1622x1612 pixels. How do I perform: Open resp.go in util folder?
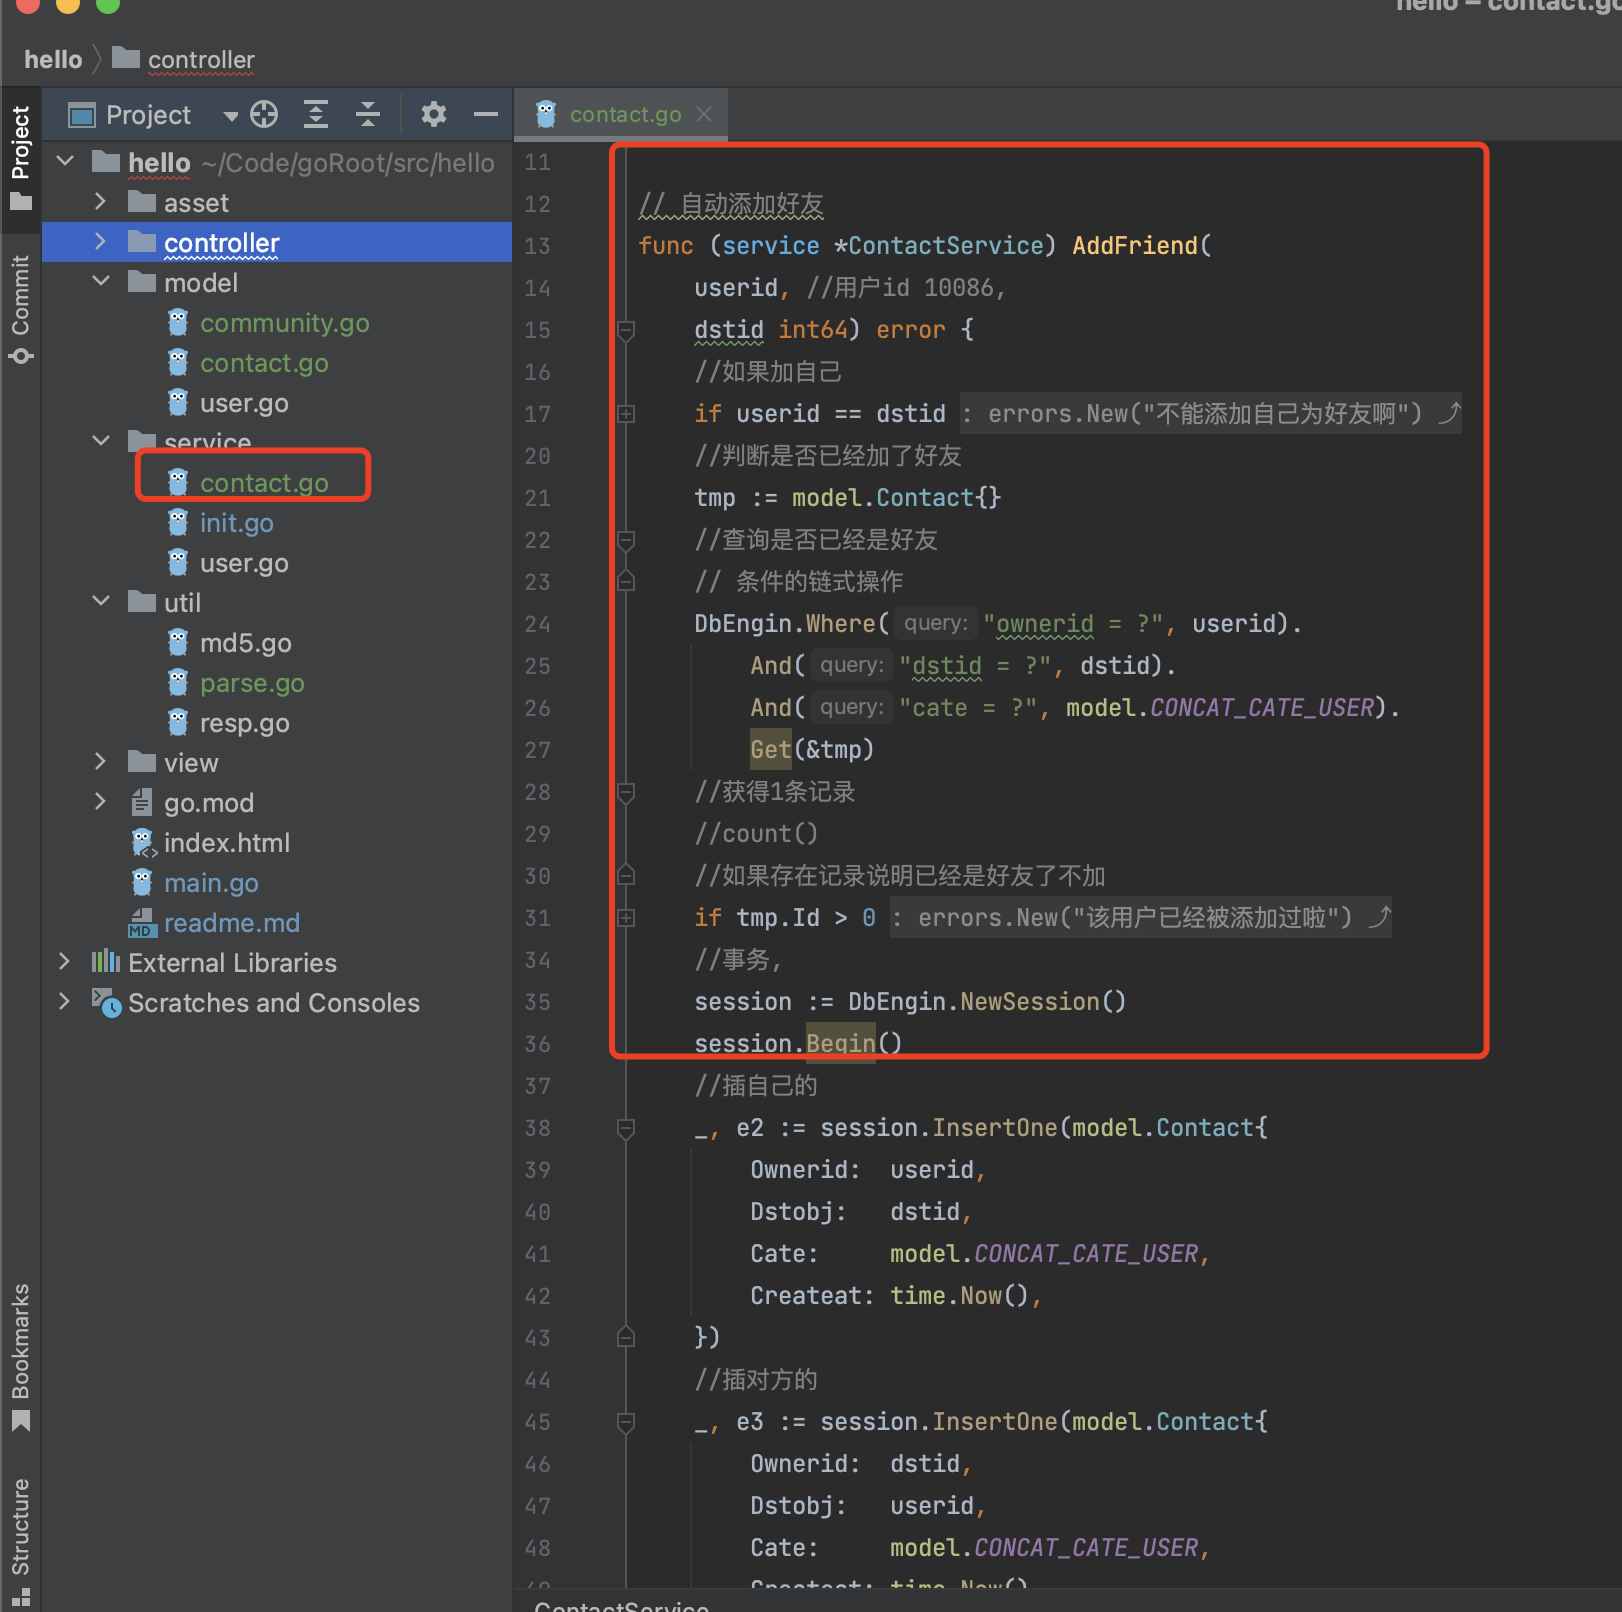click(x=245, y=723)
